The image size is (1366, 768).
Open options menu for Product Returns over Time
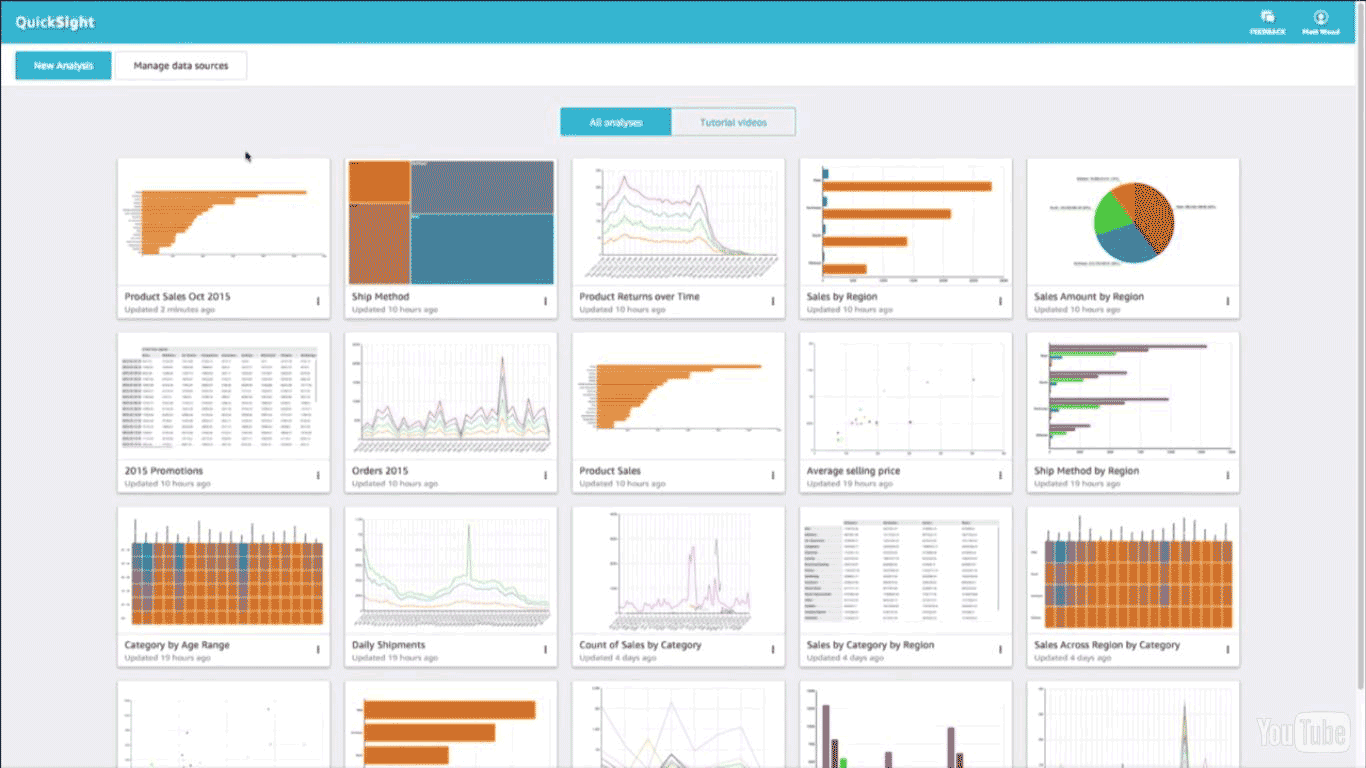[773, 301]
